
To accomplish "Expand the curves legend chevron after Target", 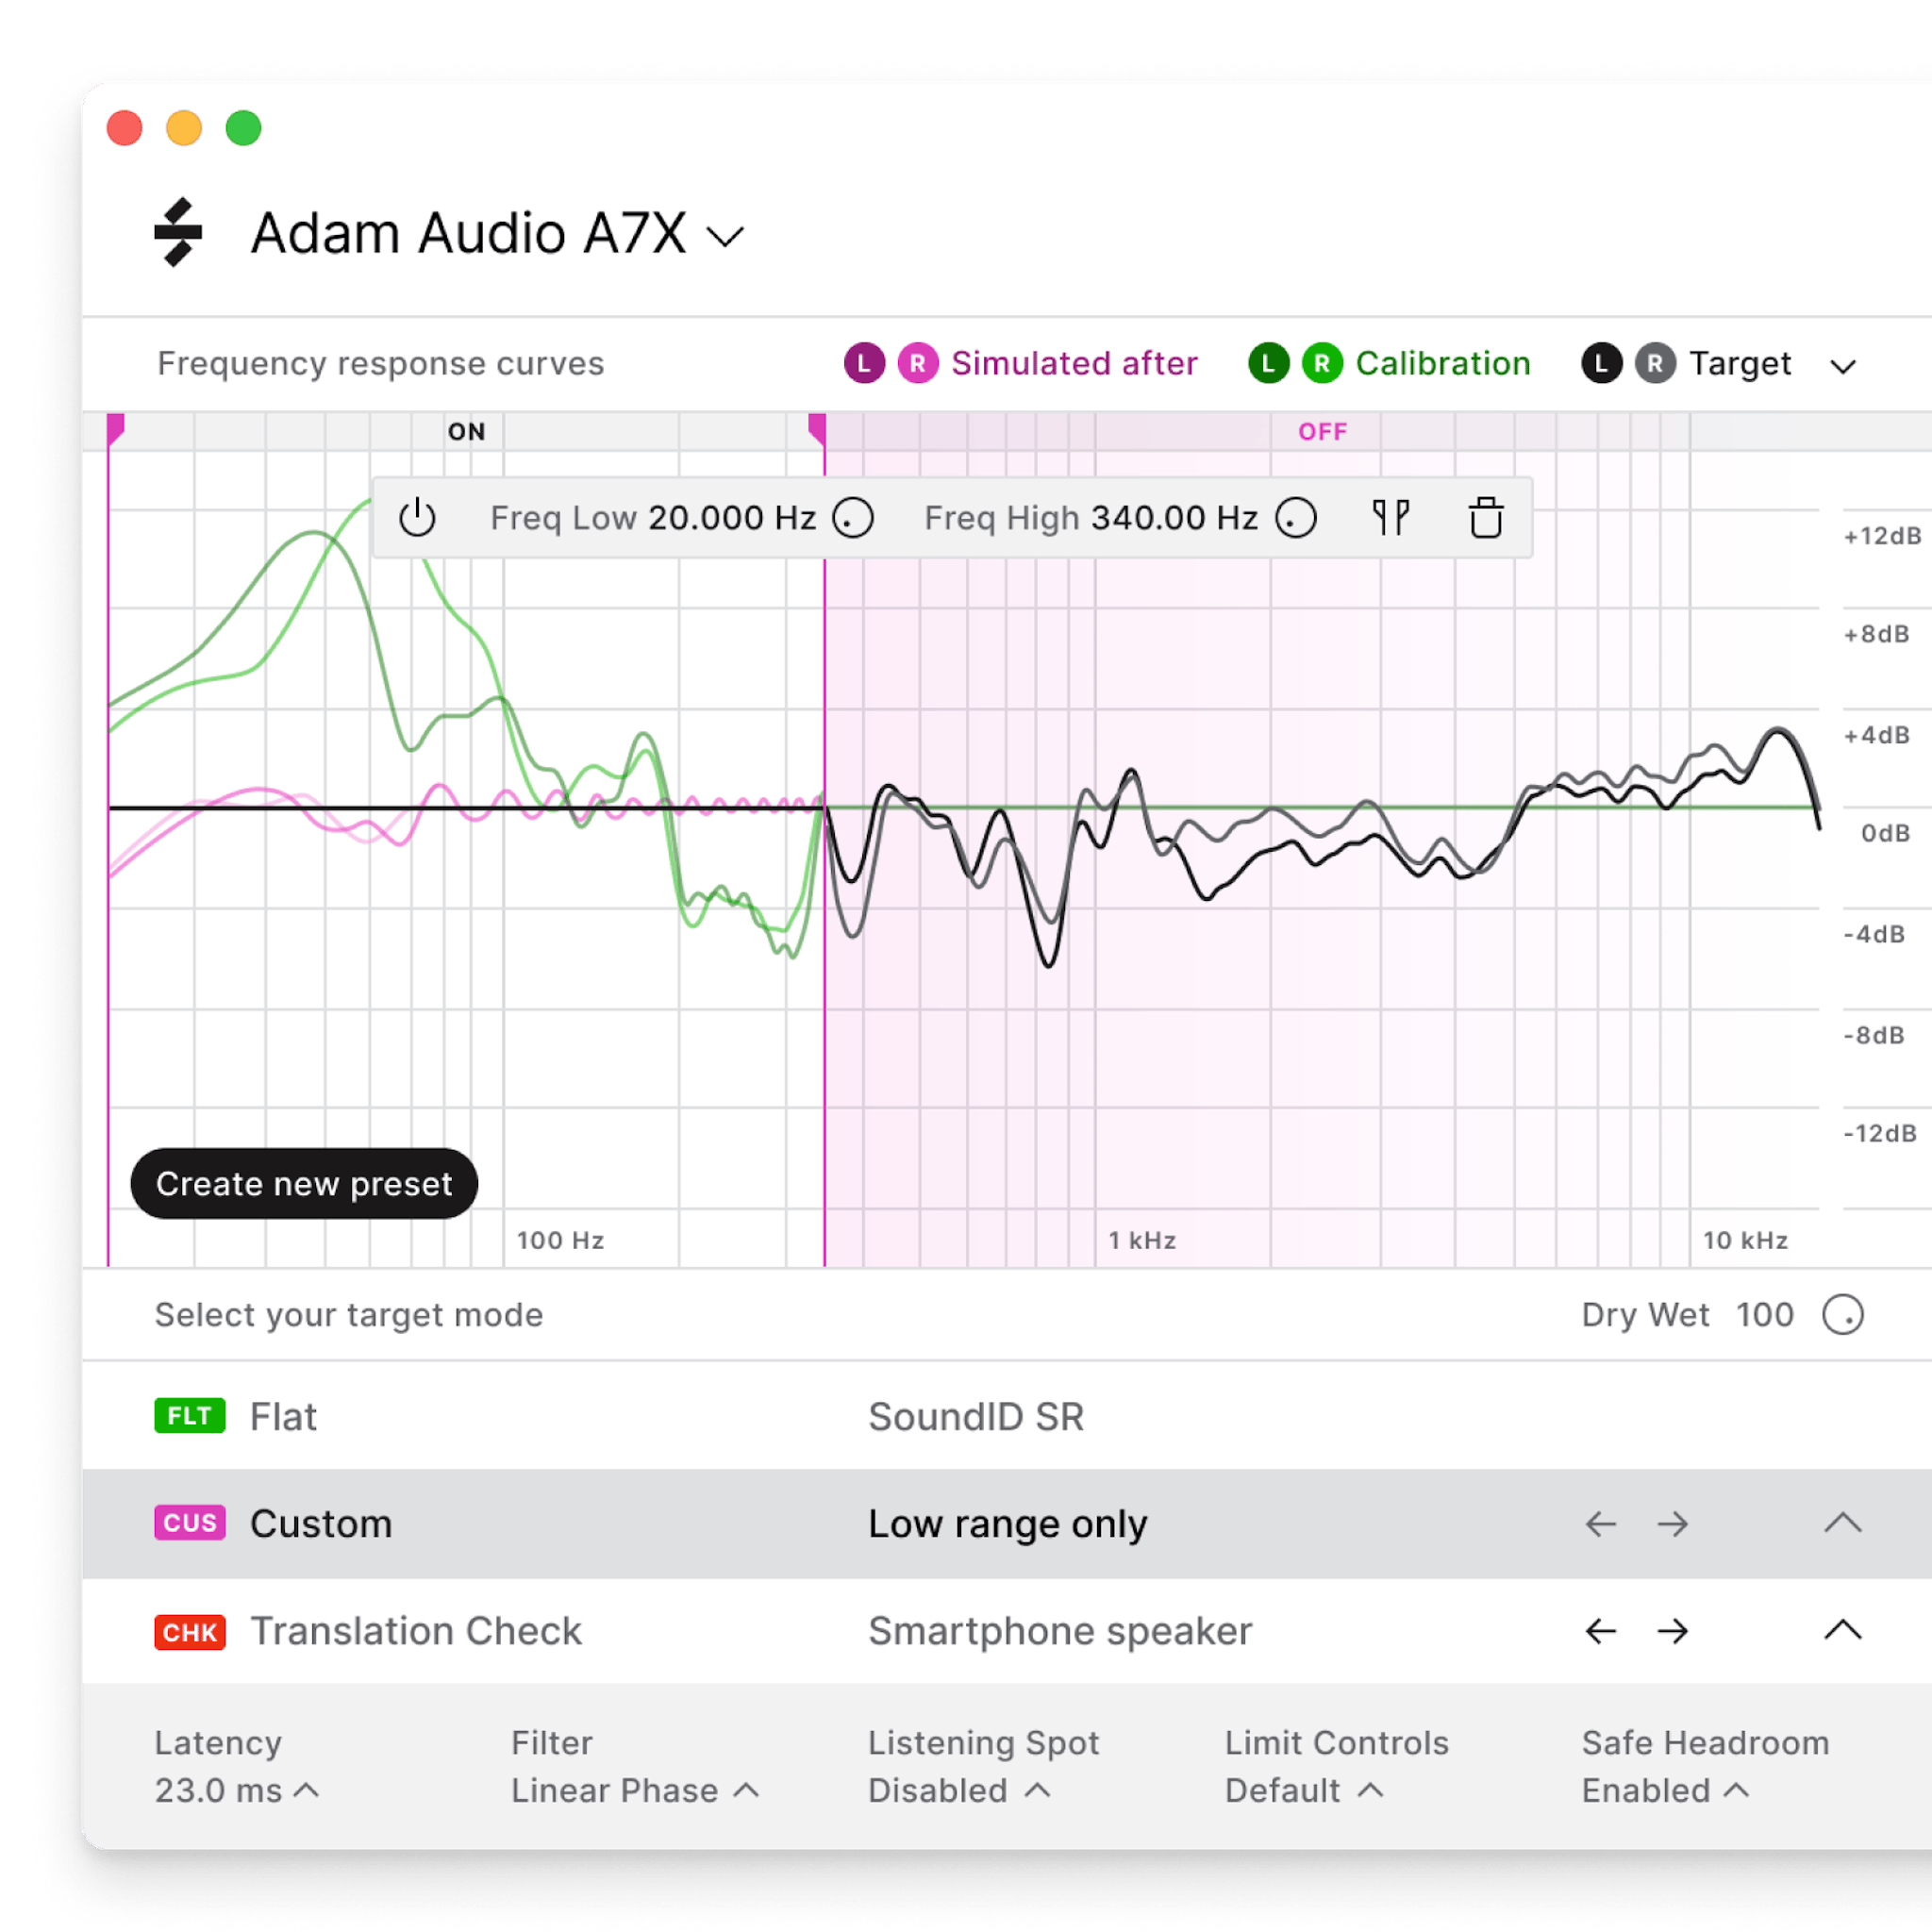I will pos(1842,366).
